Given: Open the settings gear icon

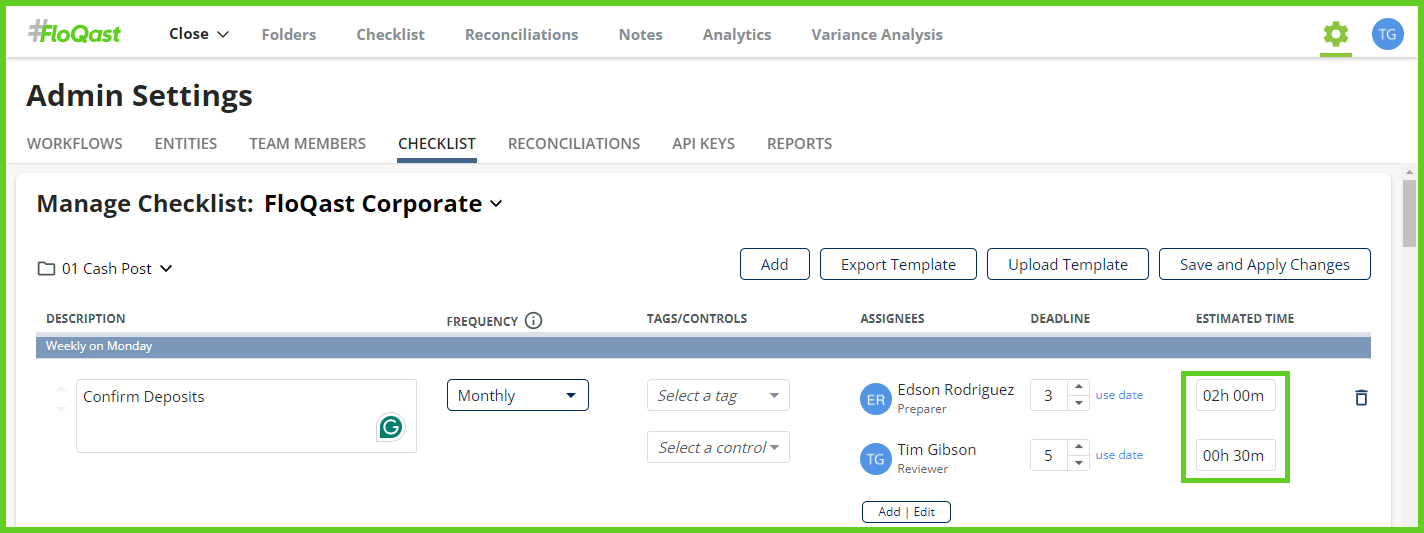Looking at the screenshot, I should (x=1335, y=34).
